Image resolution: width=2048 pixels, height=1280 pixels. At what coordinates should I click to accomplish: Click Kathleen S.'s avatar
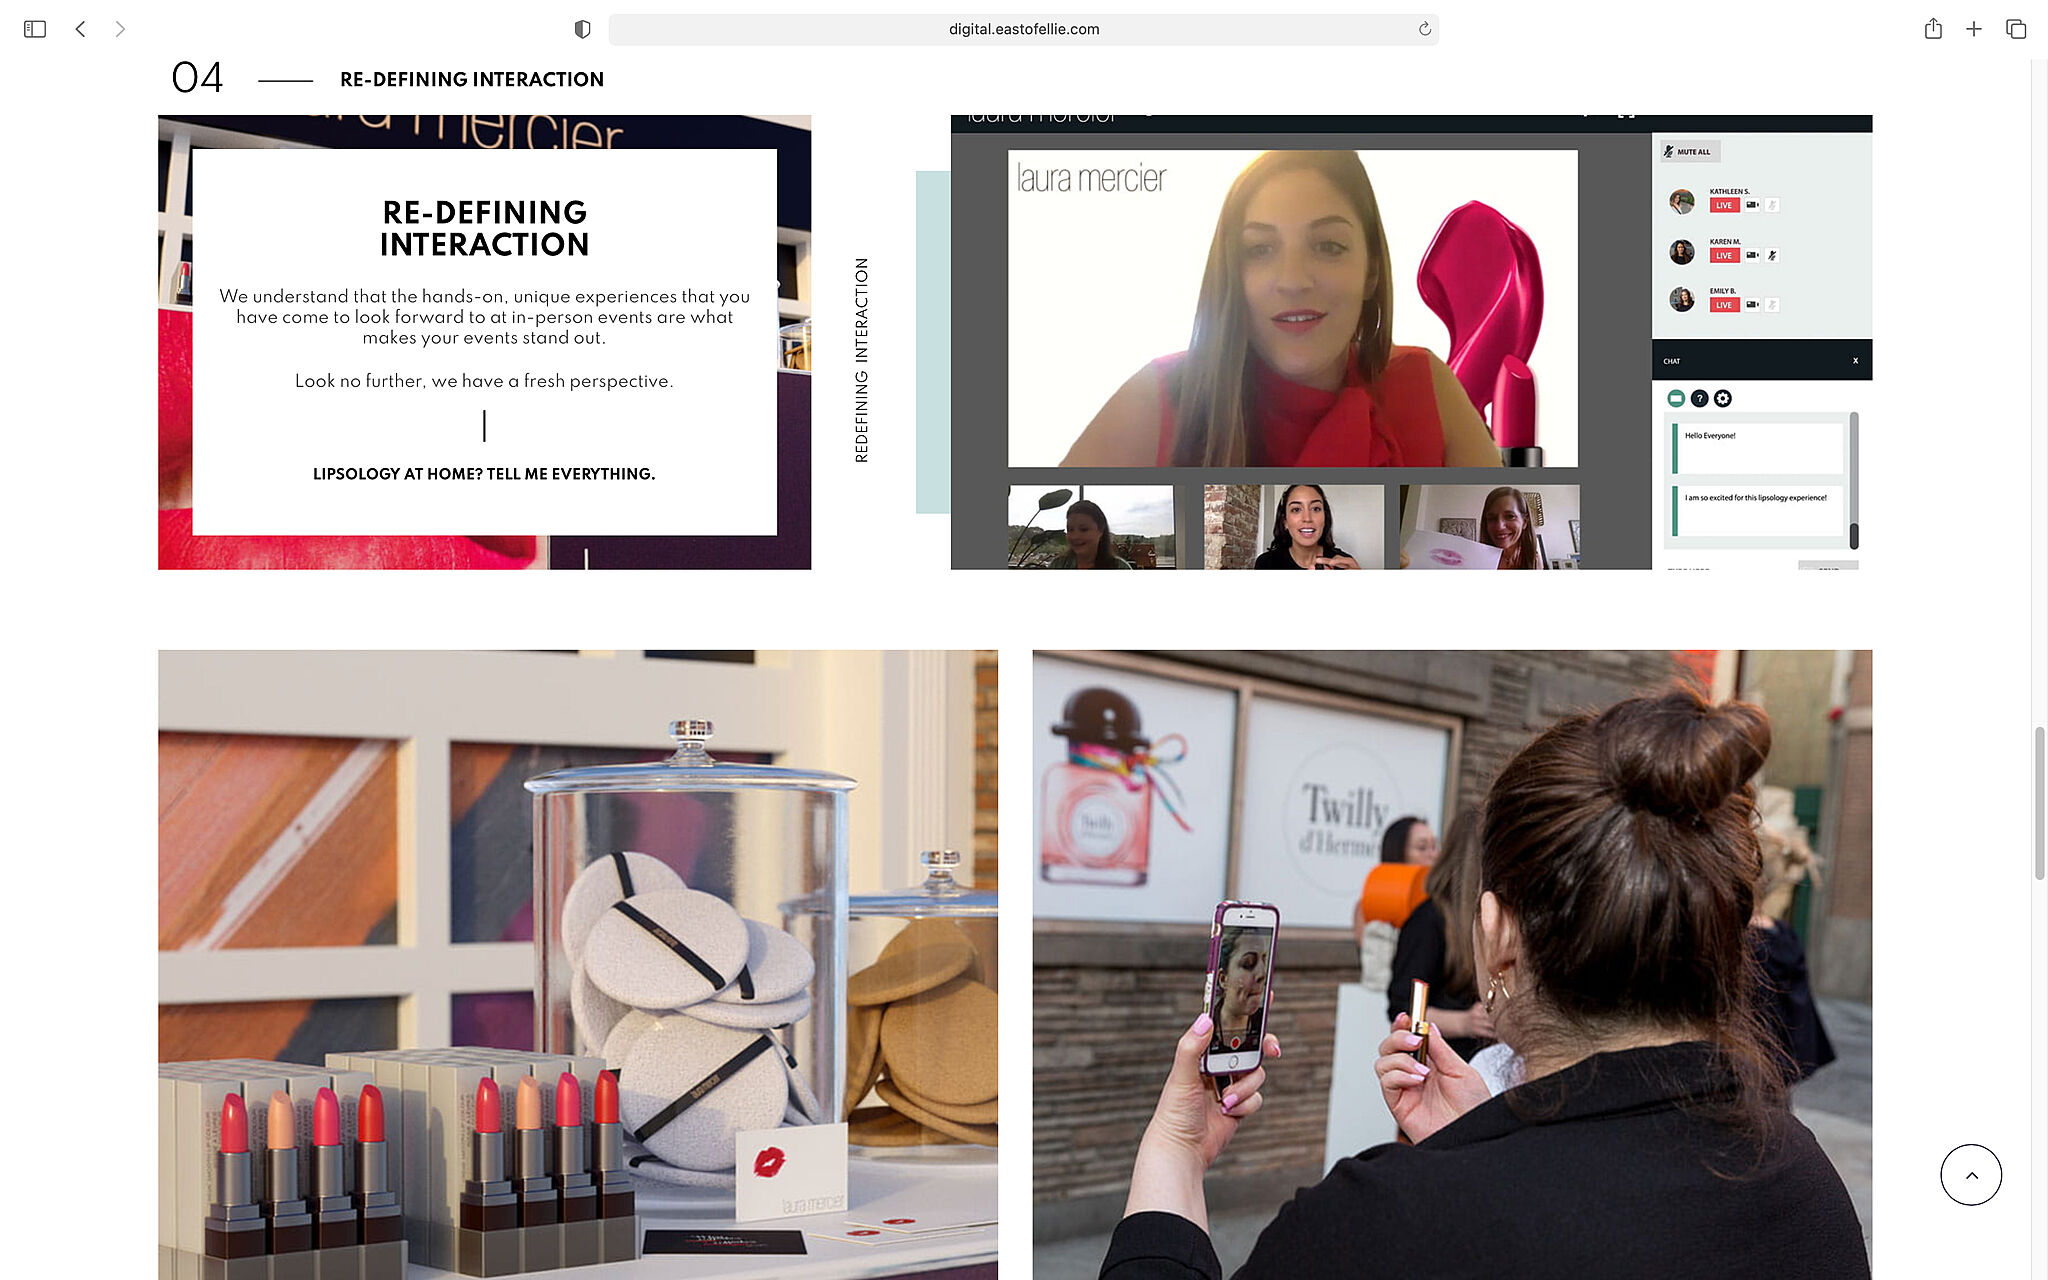(x=1682, y=201)
